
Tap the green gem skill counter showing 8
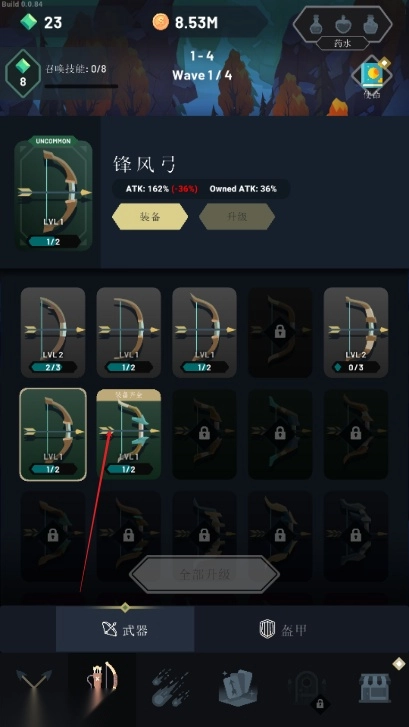[x=23, y=73]
